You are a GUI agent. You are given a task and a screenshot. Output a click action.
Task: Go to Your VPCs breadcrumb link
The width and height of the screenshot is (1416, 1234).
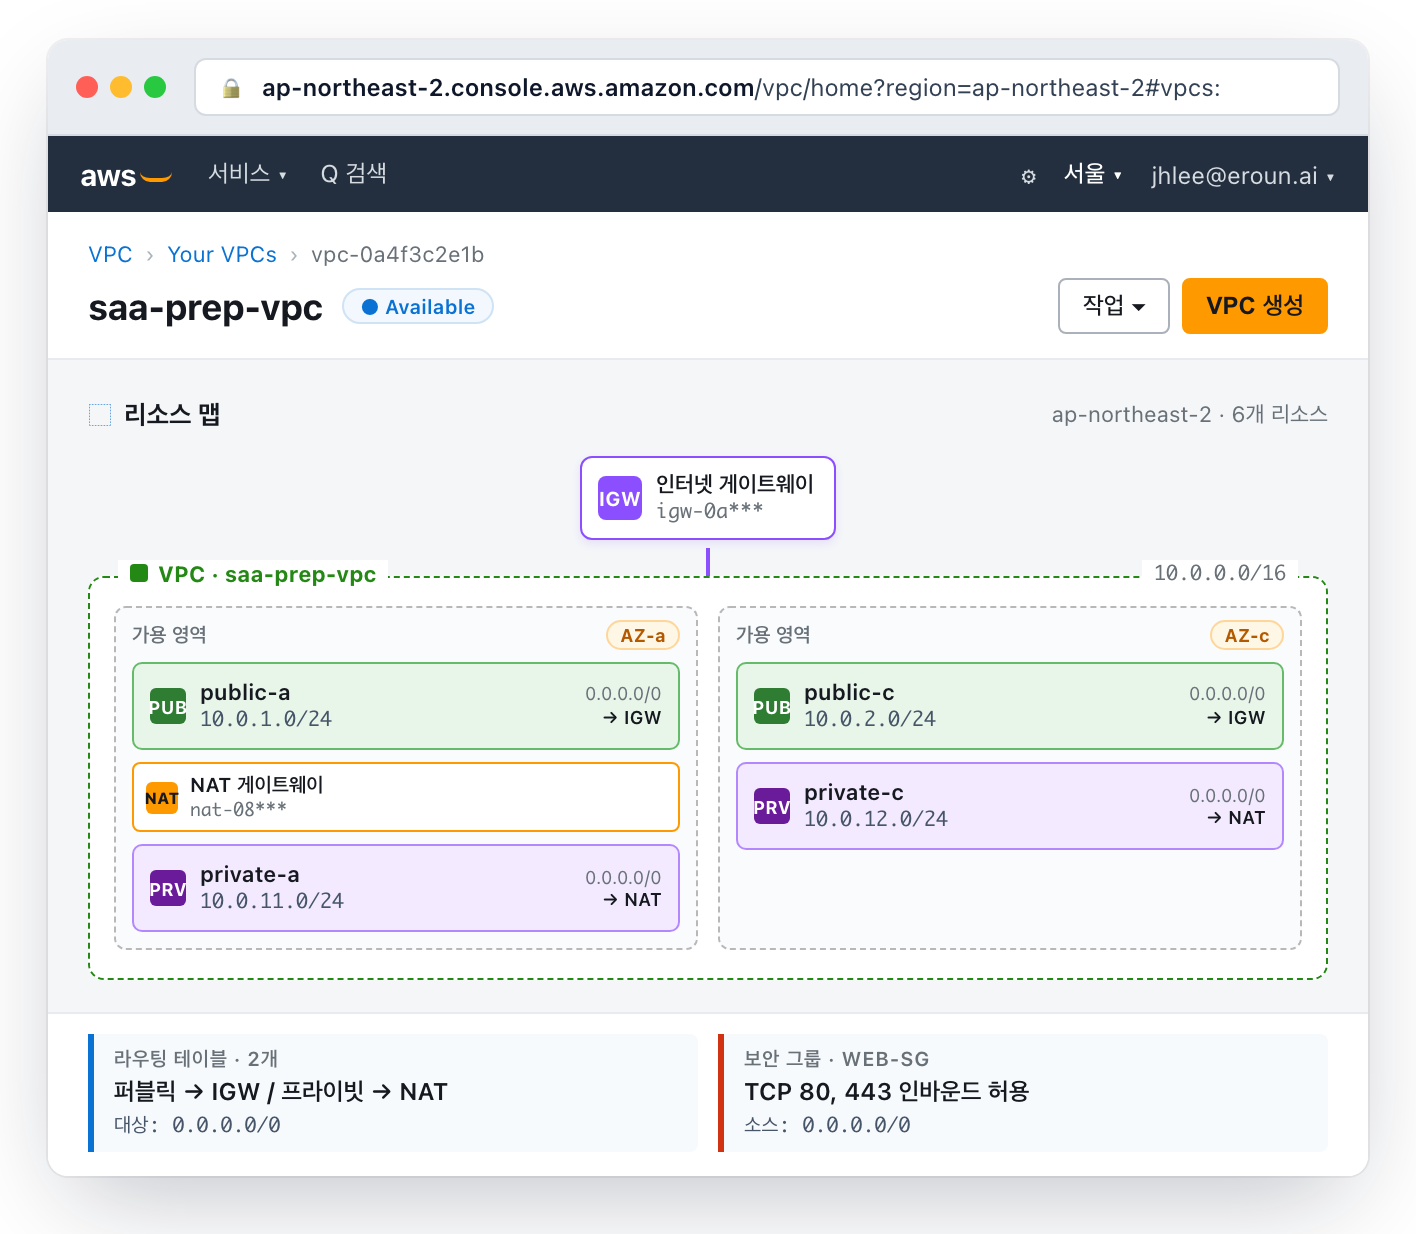[x=222, y=255]
